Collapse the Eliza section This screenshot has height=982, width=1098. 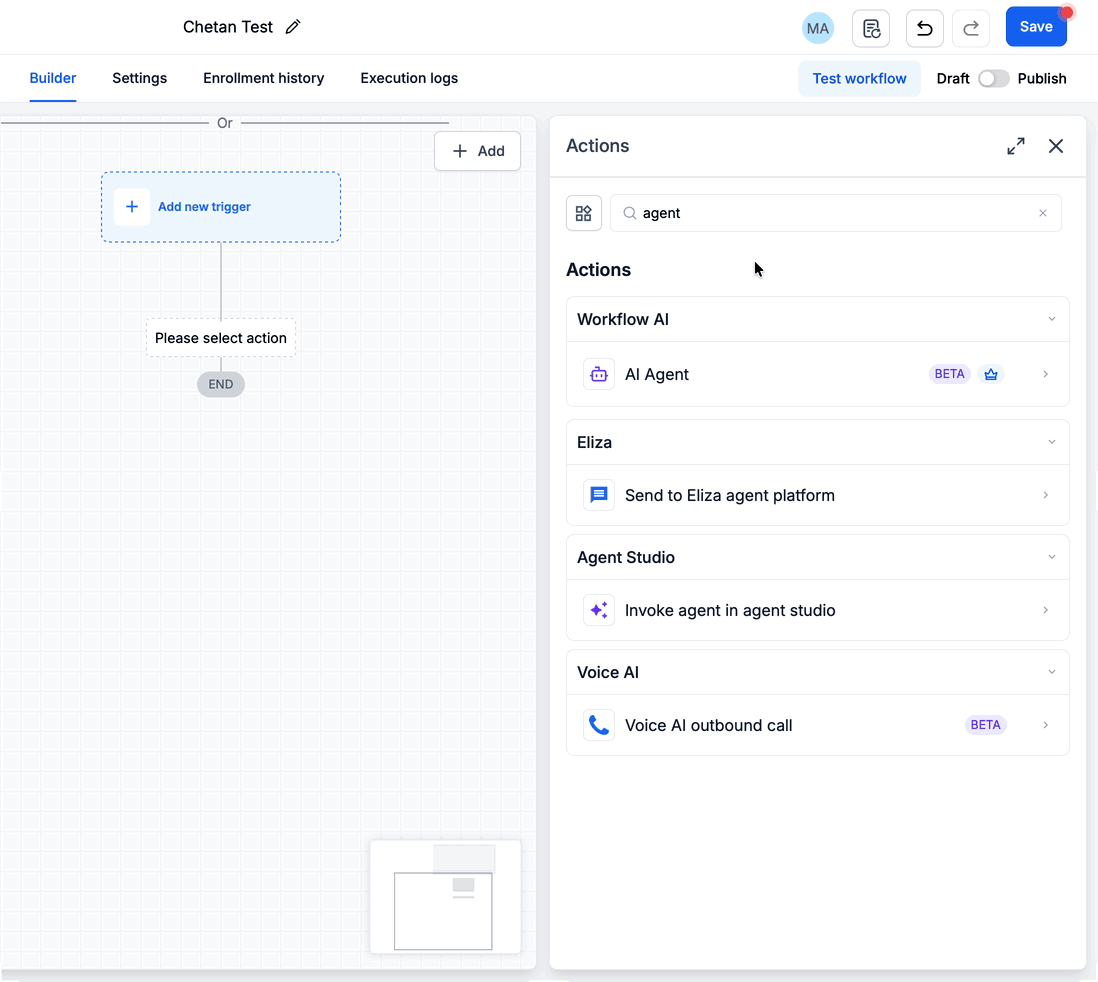point(1052,442)
